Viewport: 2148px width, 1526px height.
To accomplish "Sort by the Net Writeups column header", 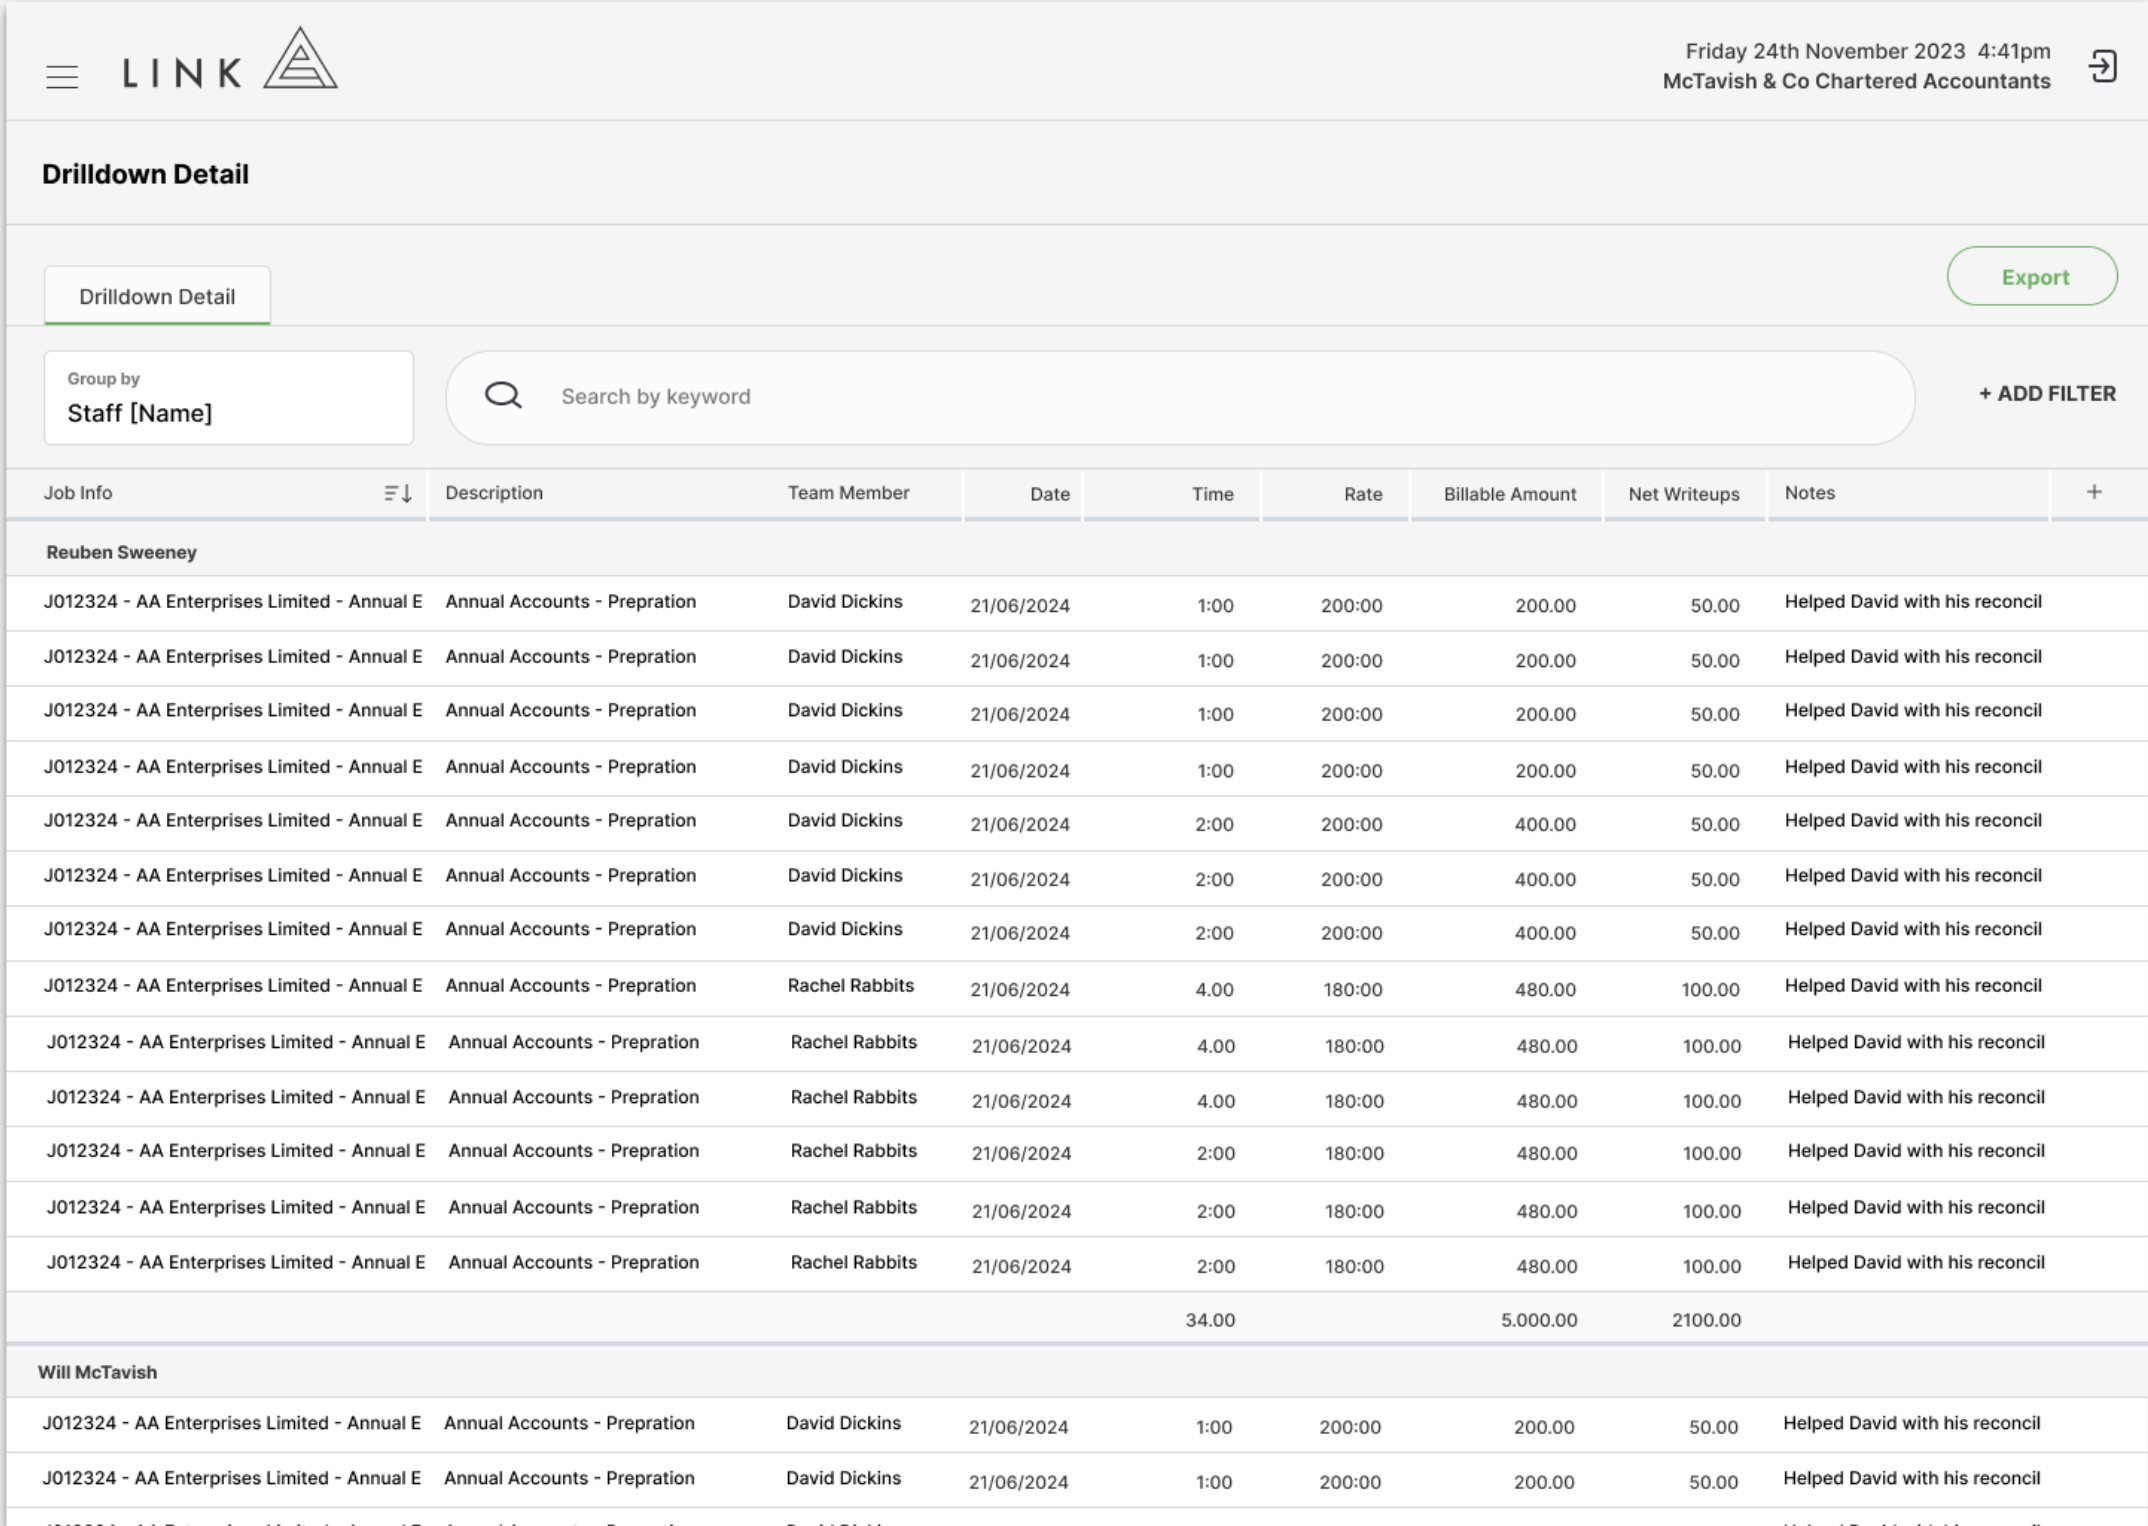I will point(1684,494).
